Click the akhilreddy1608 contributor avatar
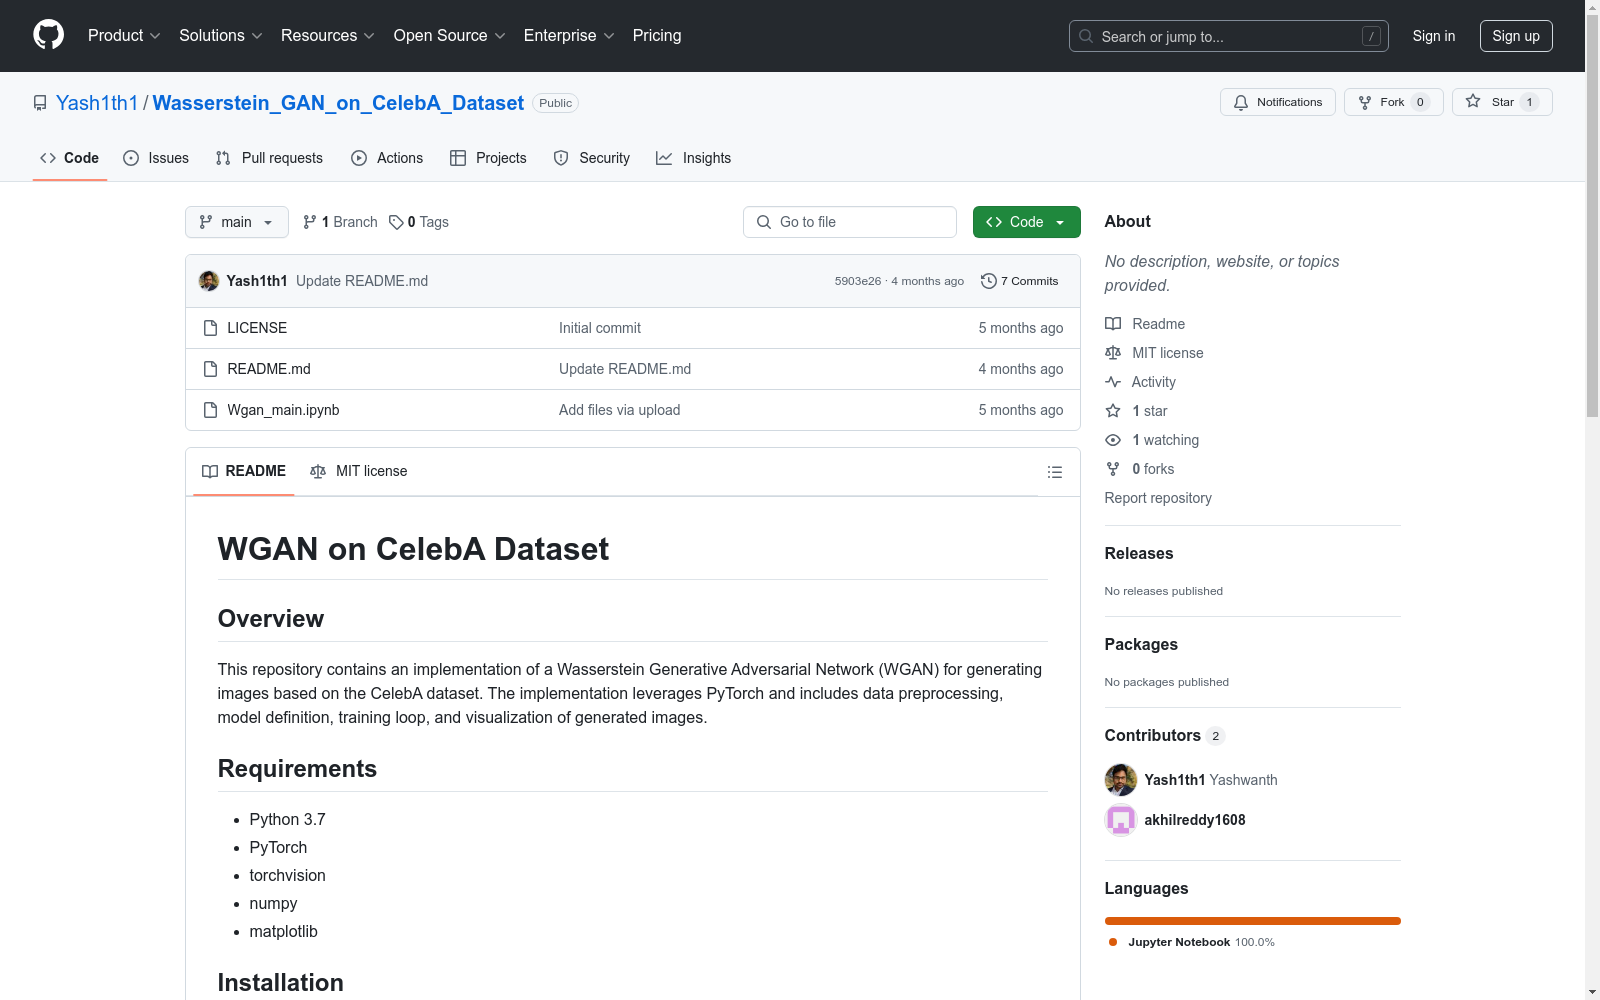This screenshot has height=1000, width=1600. coord(1121,820)
